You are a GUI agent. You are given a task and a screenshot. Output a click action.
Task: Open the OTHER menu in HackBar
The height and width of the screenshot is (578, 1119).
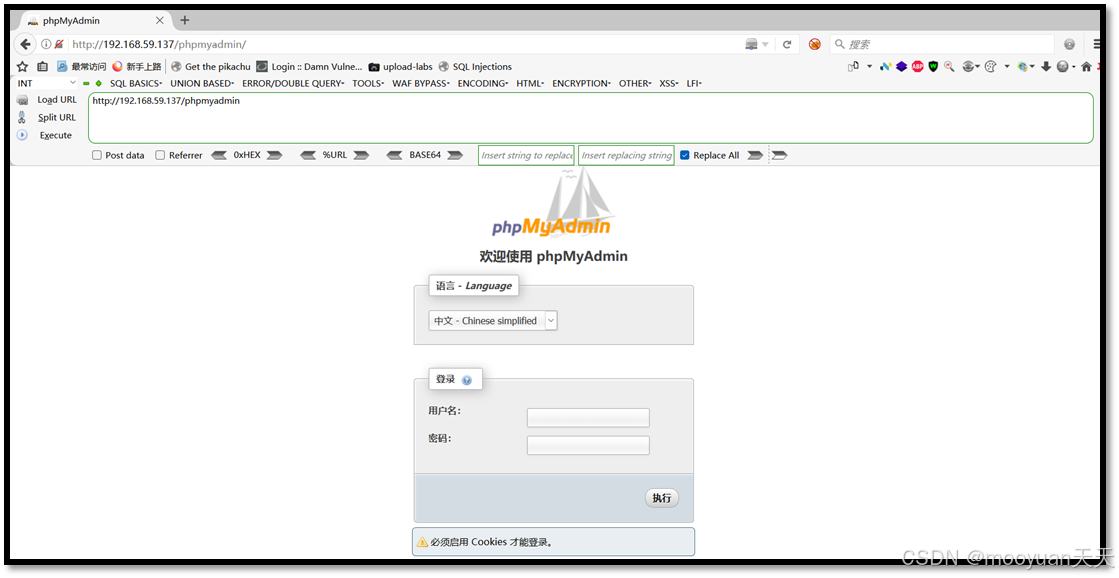coord(635,83)
